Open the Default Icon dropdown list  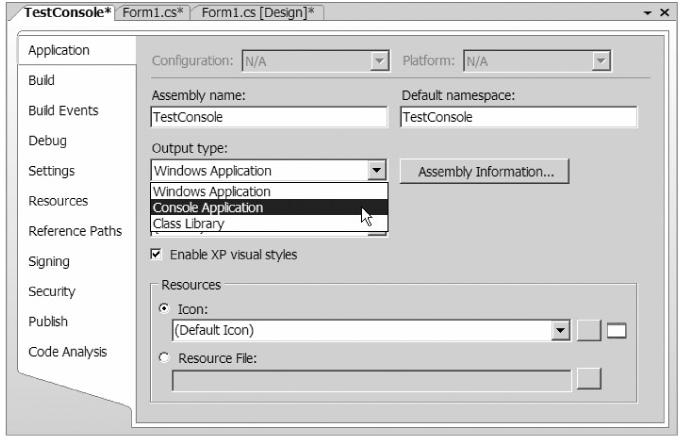coord(560,330)
